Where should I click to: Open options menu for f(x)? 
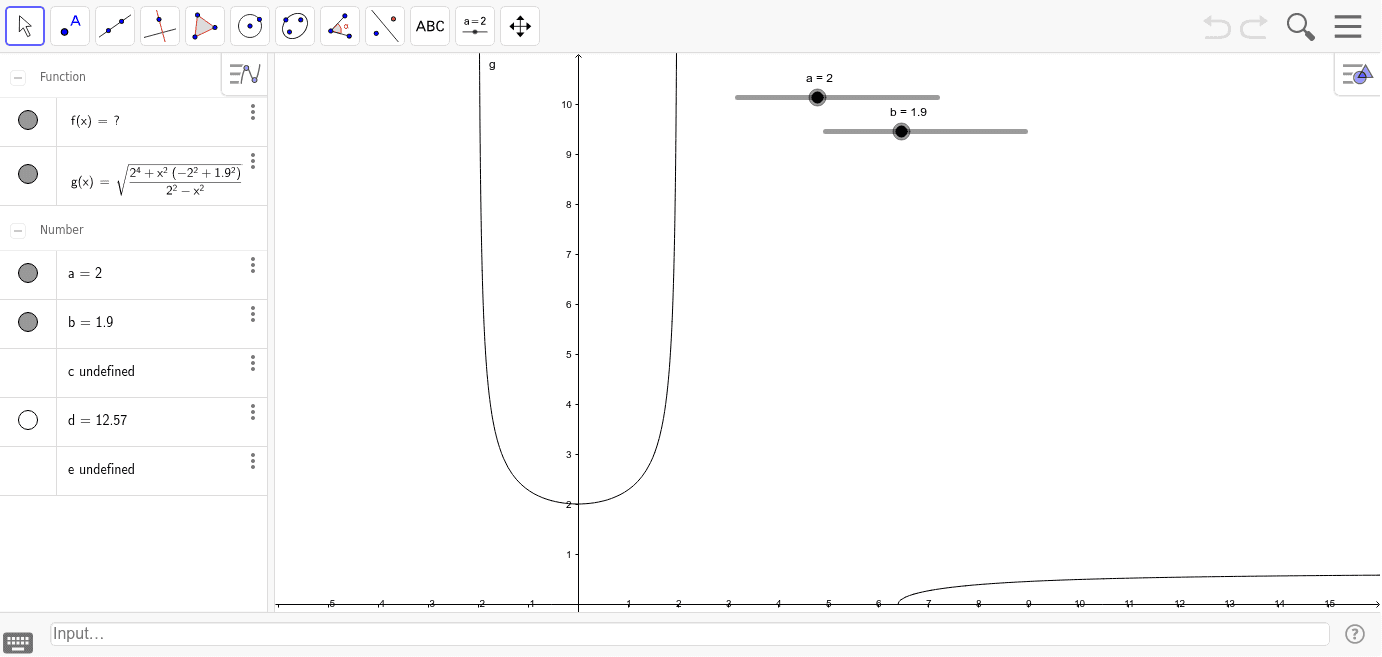pos(253,112)
